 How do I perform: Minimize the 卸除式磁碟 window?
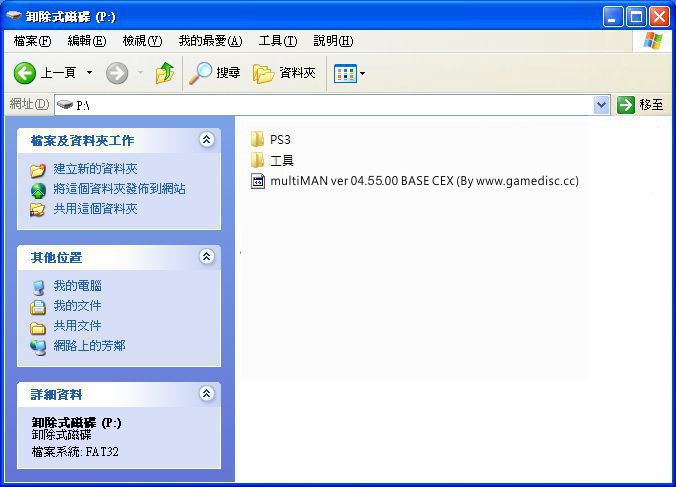613,17
